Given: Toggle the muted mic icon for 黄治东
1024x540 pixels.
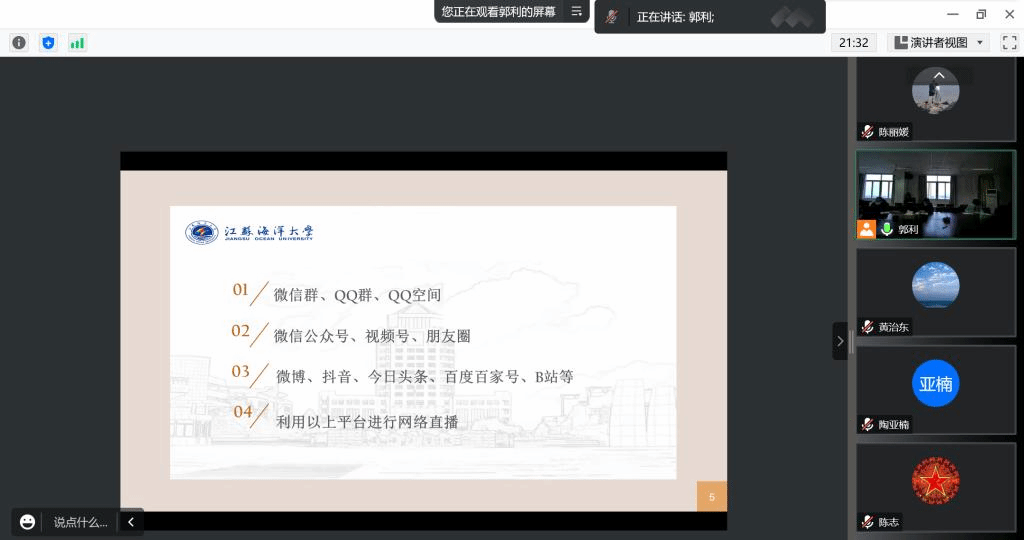Looking at the screenshot, I should click(x=867, y=327).
